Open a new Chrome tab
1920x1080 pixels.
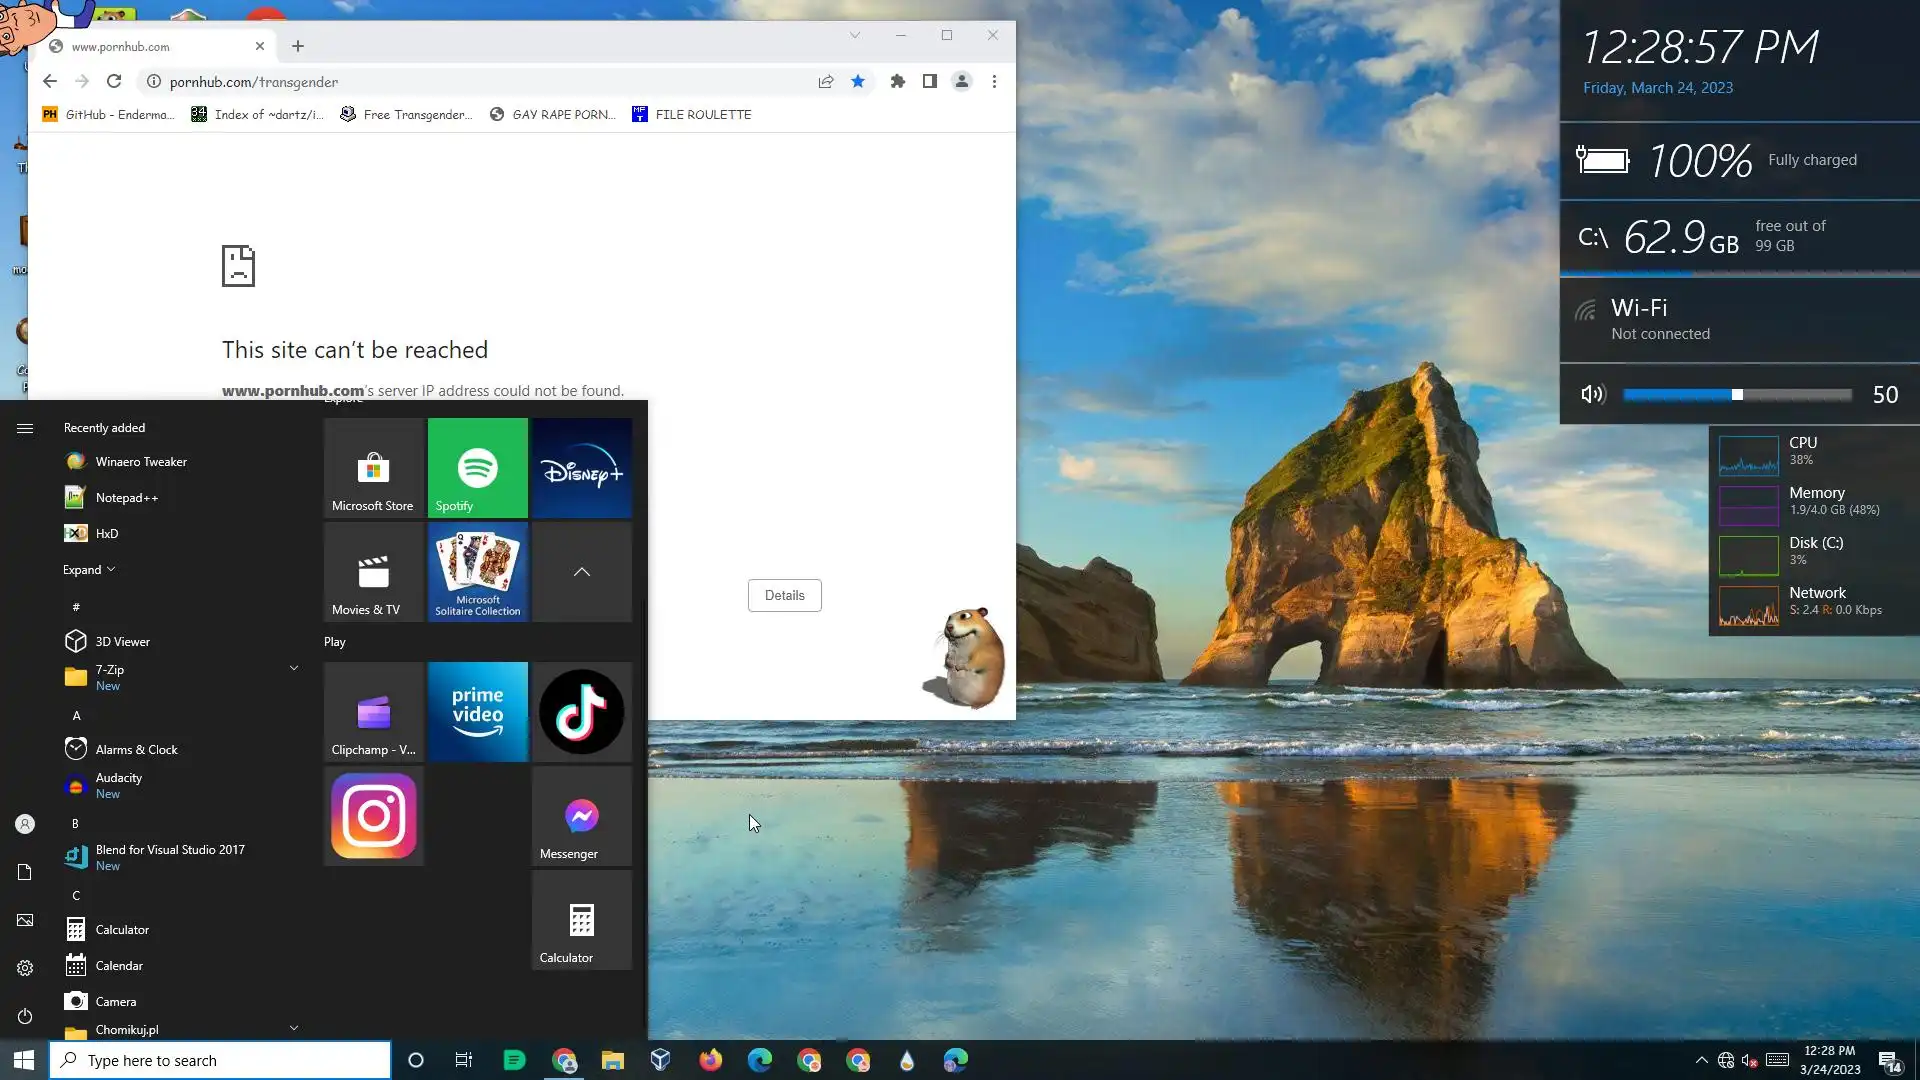click(x=298, y=46)
